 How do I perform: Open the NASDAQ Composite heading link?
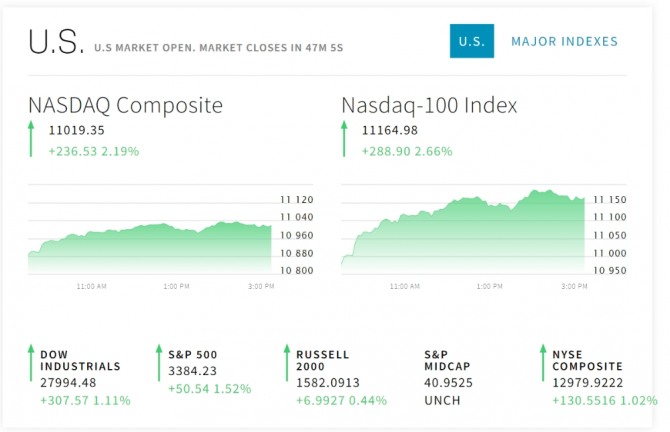[125, 105]
